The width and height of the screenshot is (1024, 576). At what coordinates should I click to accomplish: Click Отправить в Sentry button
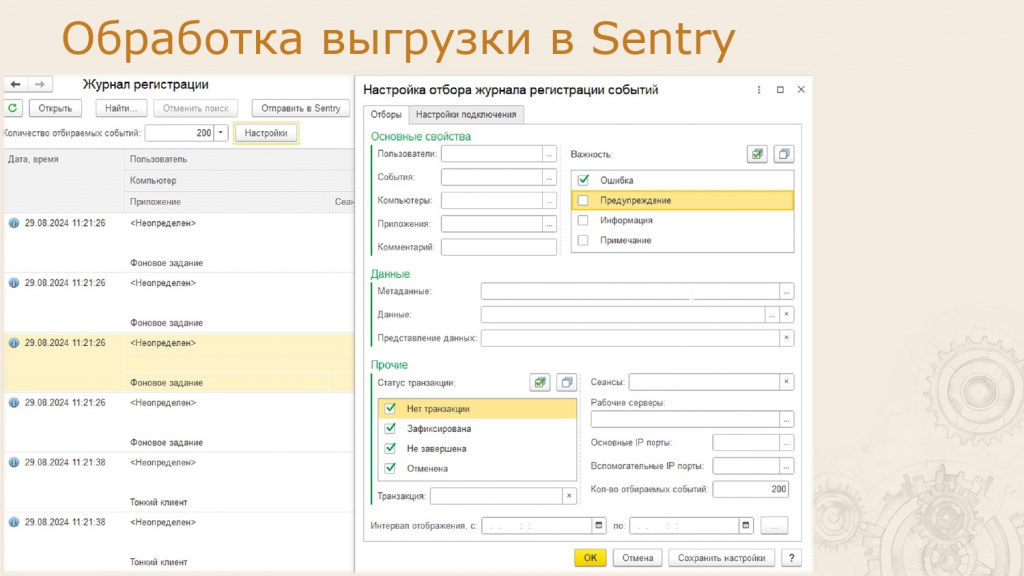click(x=301, y=108)
